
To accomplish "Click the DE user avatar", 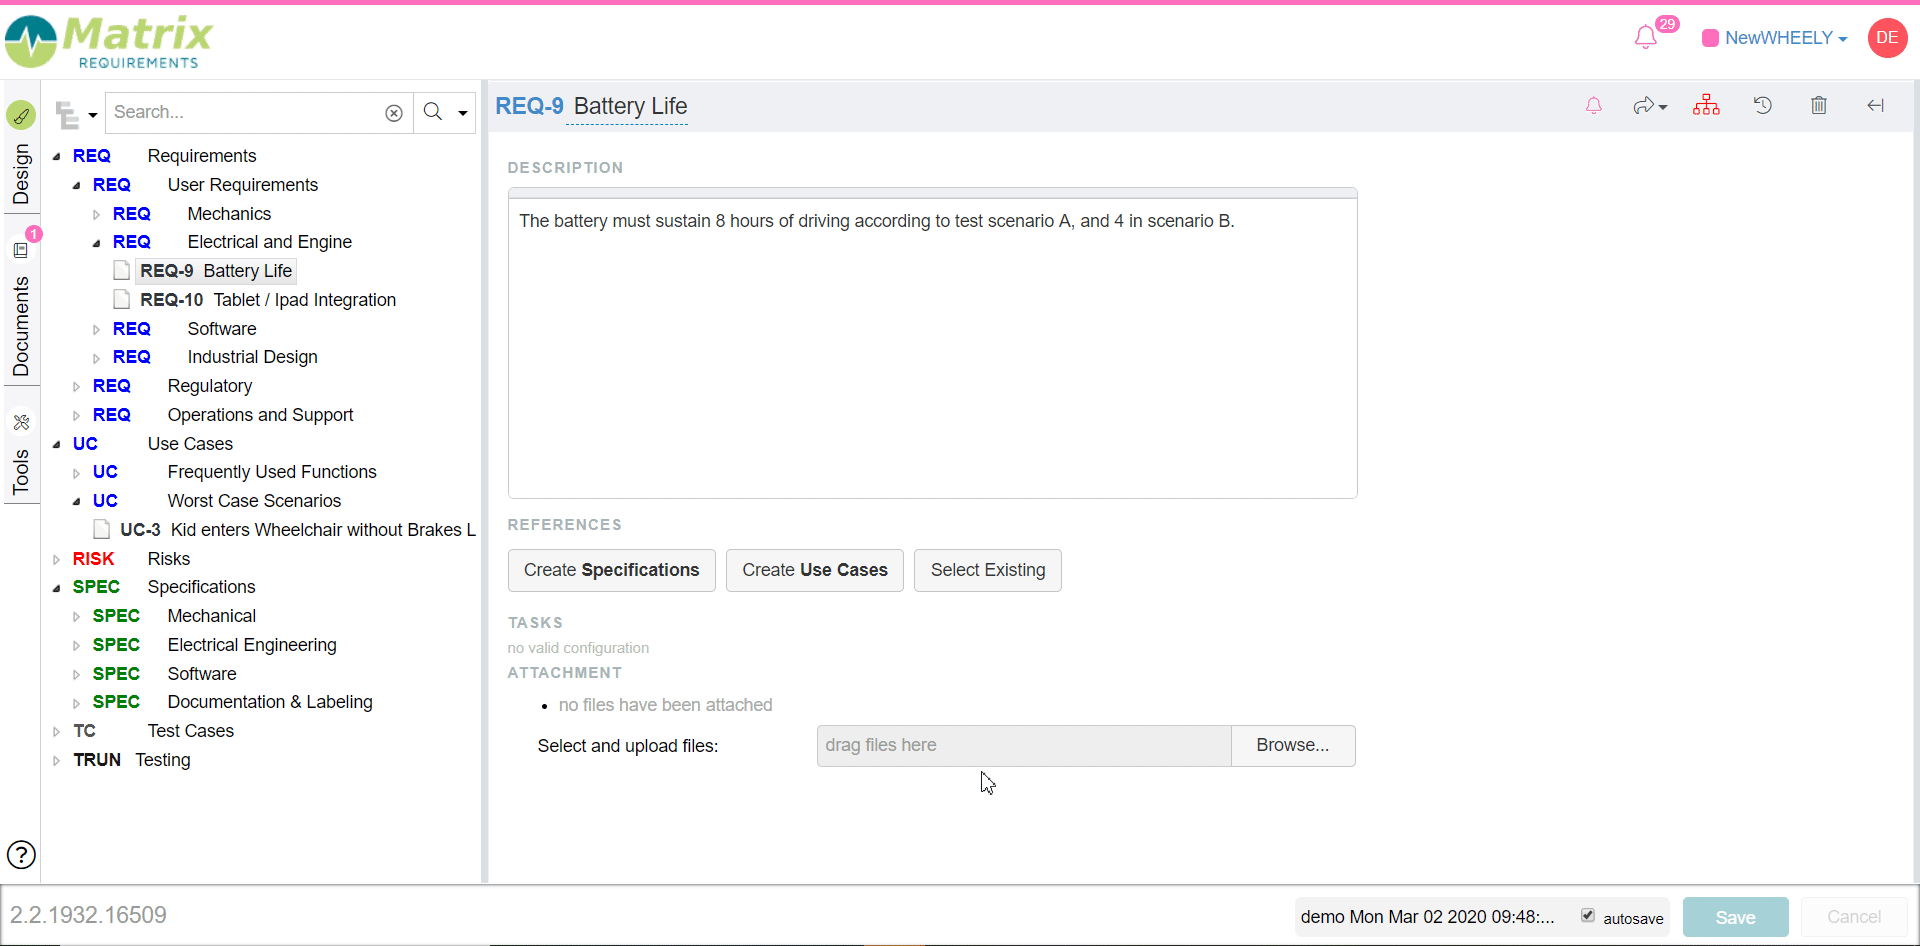I will tap(1888, 38).
